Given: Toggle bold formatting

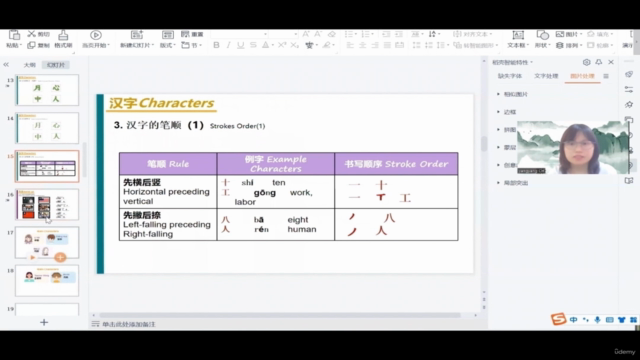Looking at the screenshot, I should point(216,45).
